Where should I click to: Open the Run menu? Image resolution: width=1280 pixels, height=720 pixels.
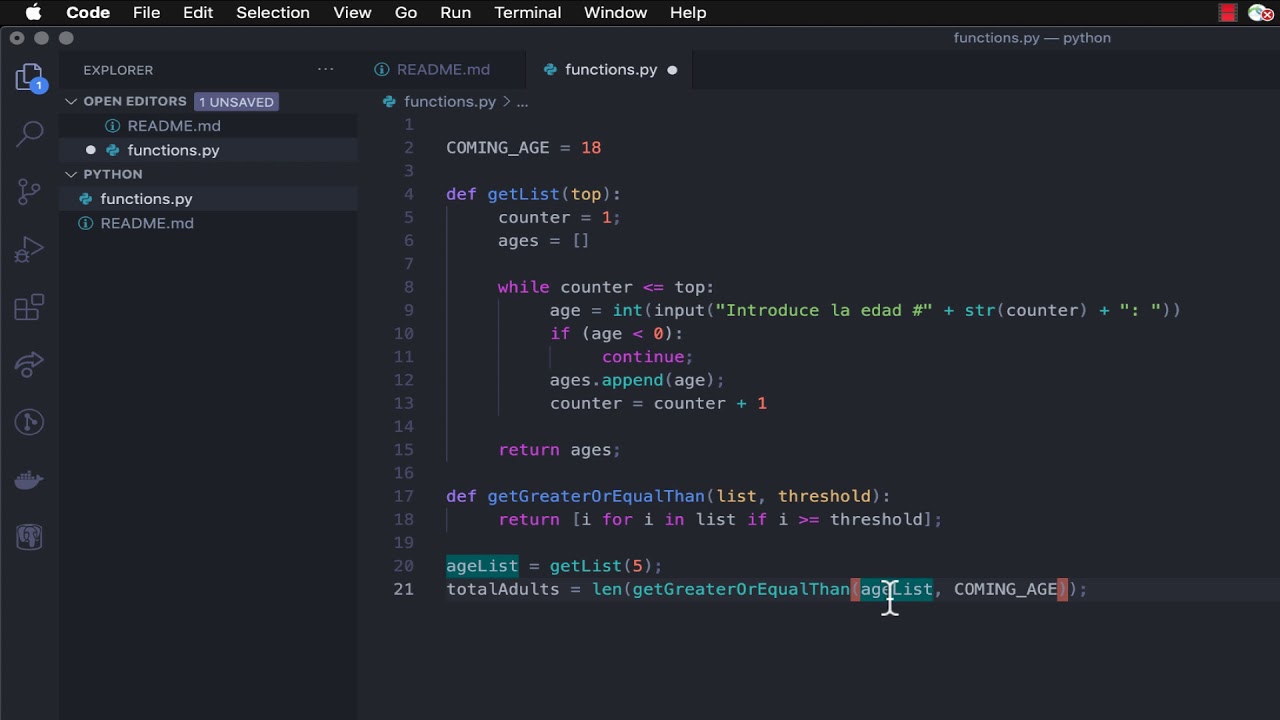click(x=455, y=12)
